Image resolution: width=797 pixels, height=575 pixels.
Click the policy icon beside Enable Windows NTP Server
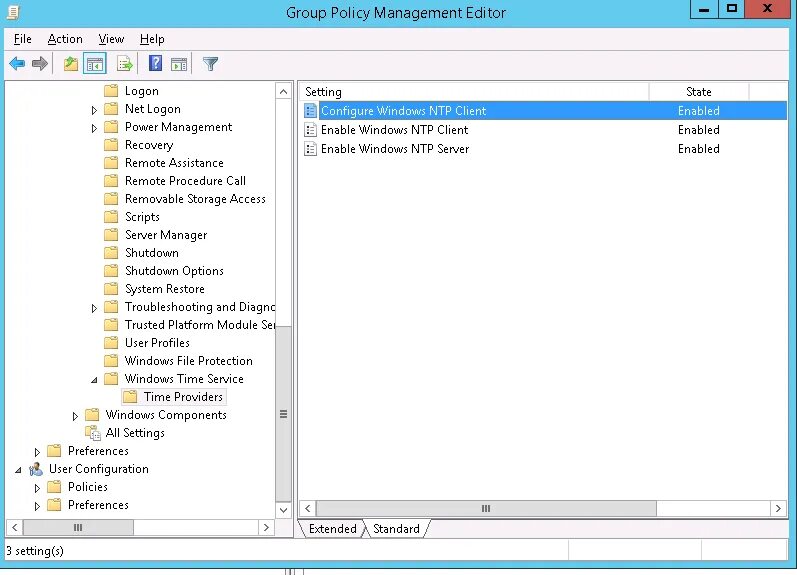tap(310, 148)
